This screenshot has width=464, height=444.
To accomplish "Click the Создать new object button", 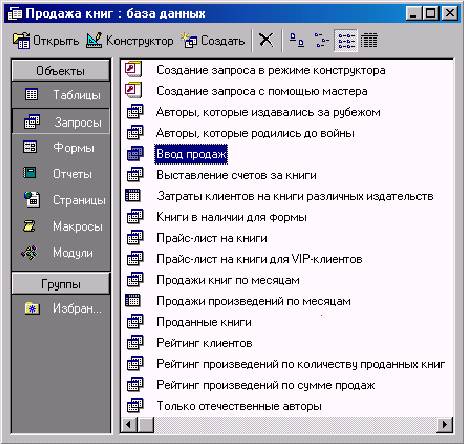I will click(213, 41).
